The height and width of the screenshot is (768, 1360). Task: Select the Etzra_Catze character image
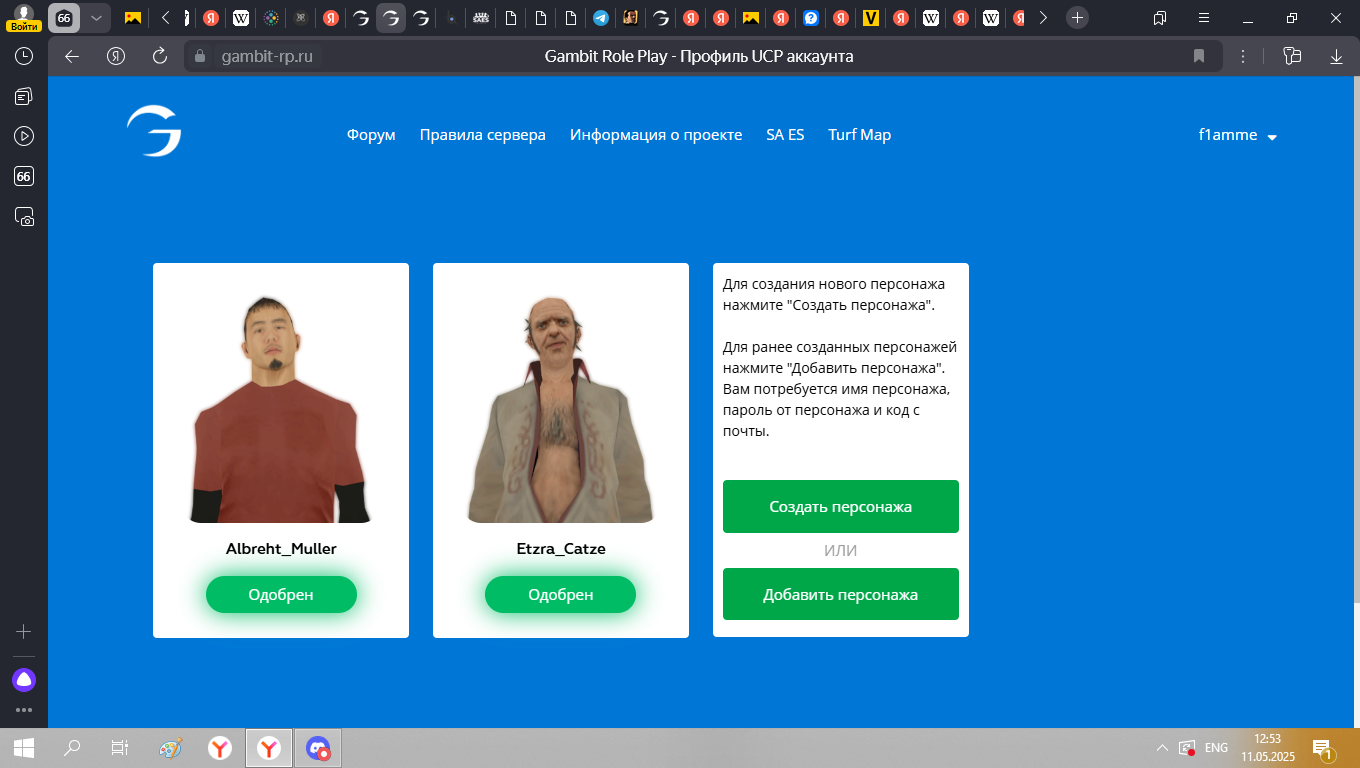point(561,408)
